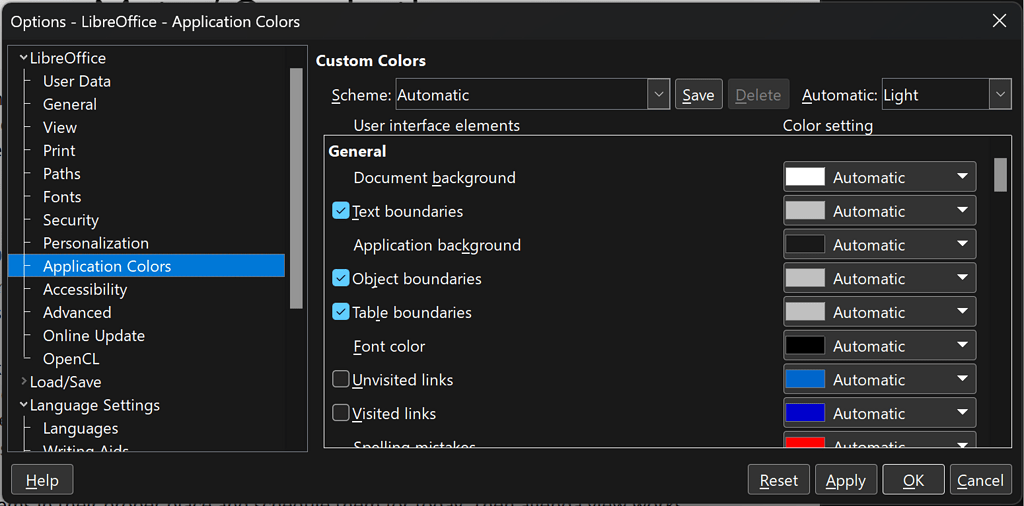
Task: Select Personalization in the options tree
Action: click(96, 243)
